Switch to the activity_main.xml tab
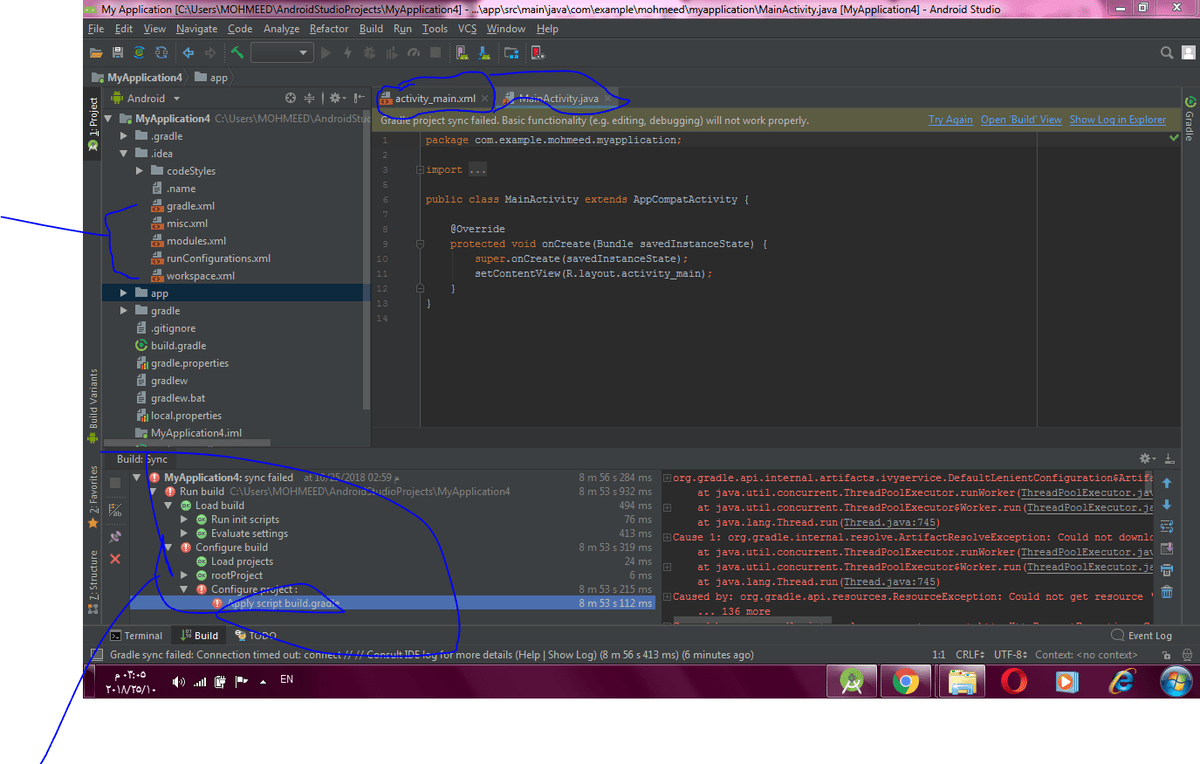The height and width of the screenshot is (764, 1200). coord(435,98)
